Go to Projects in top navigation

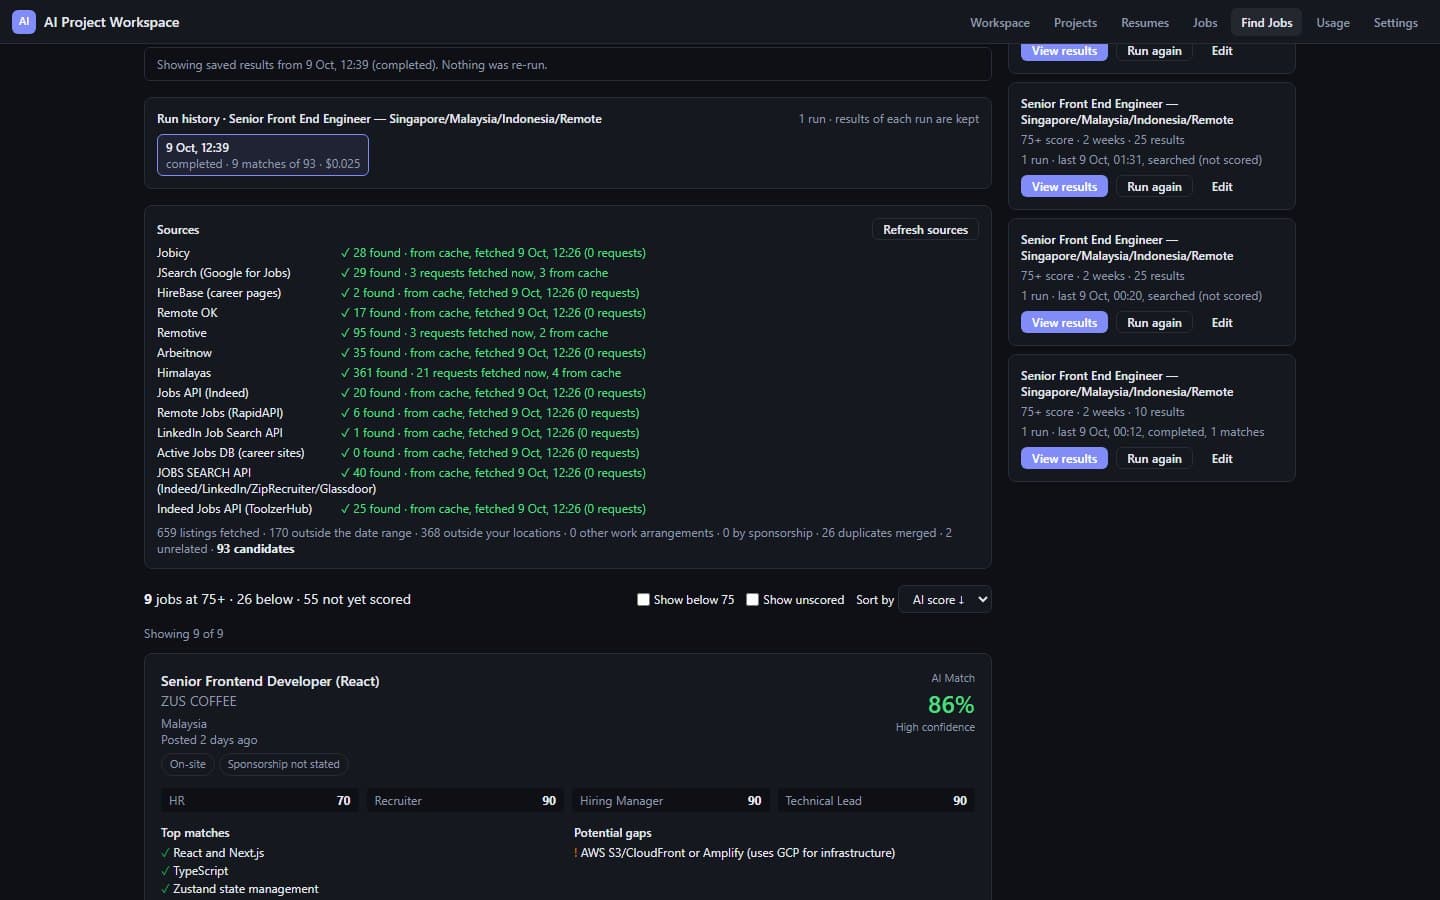pos(1075,22)
